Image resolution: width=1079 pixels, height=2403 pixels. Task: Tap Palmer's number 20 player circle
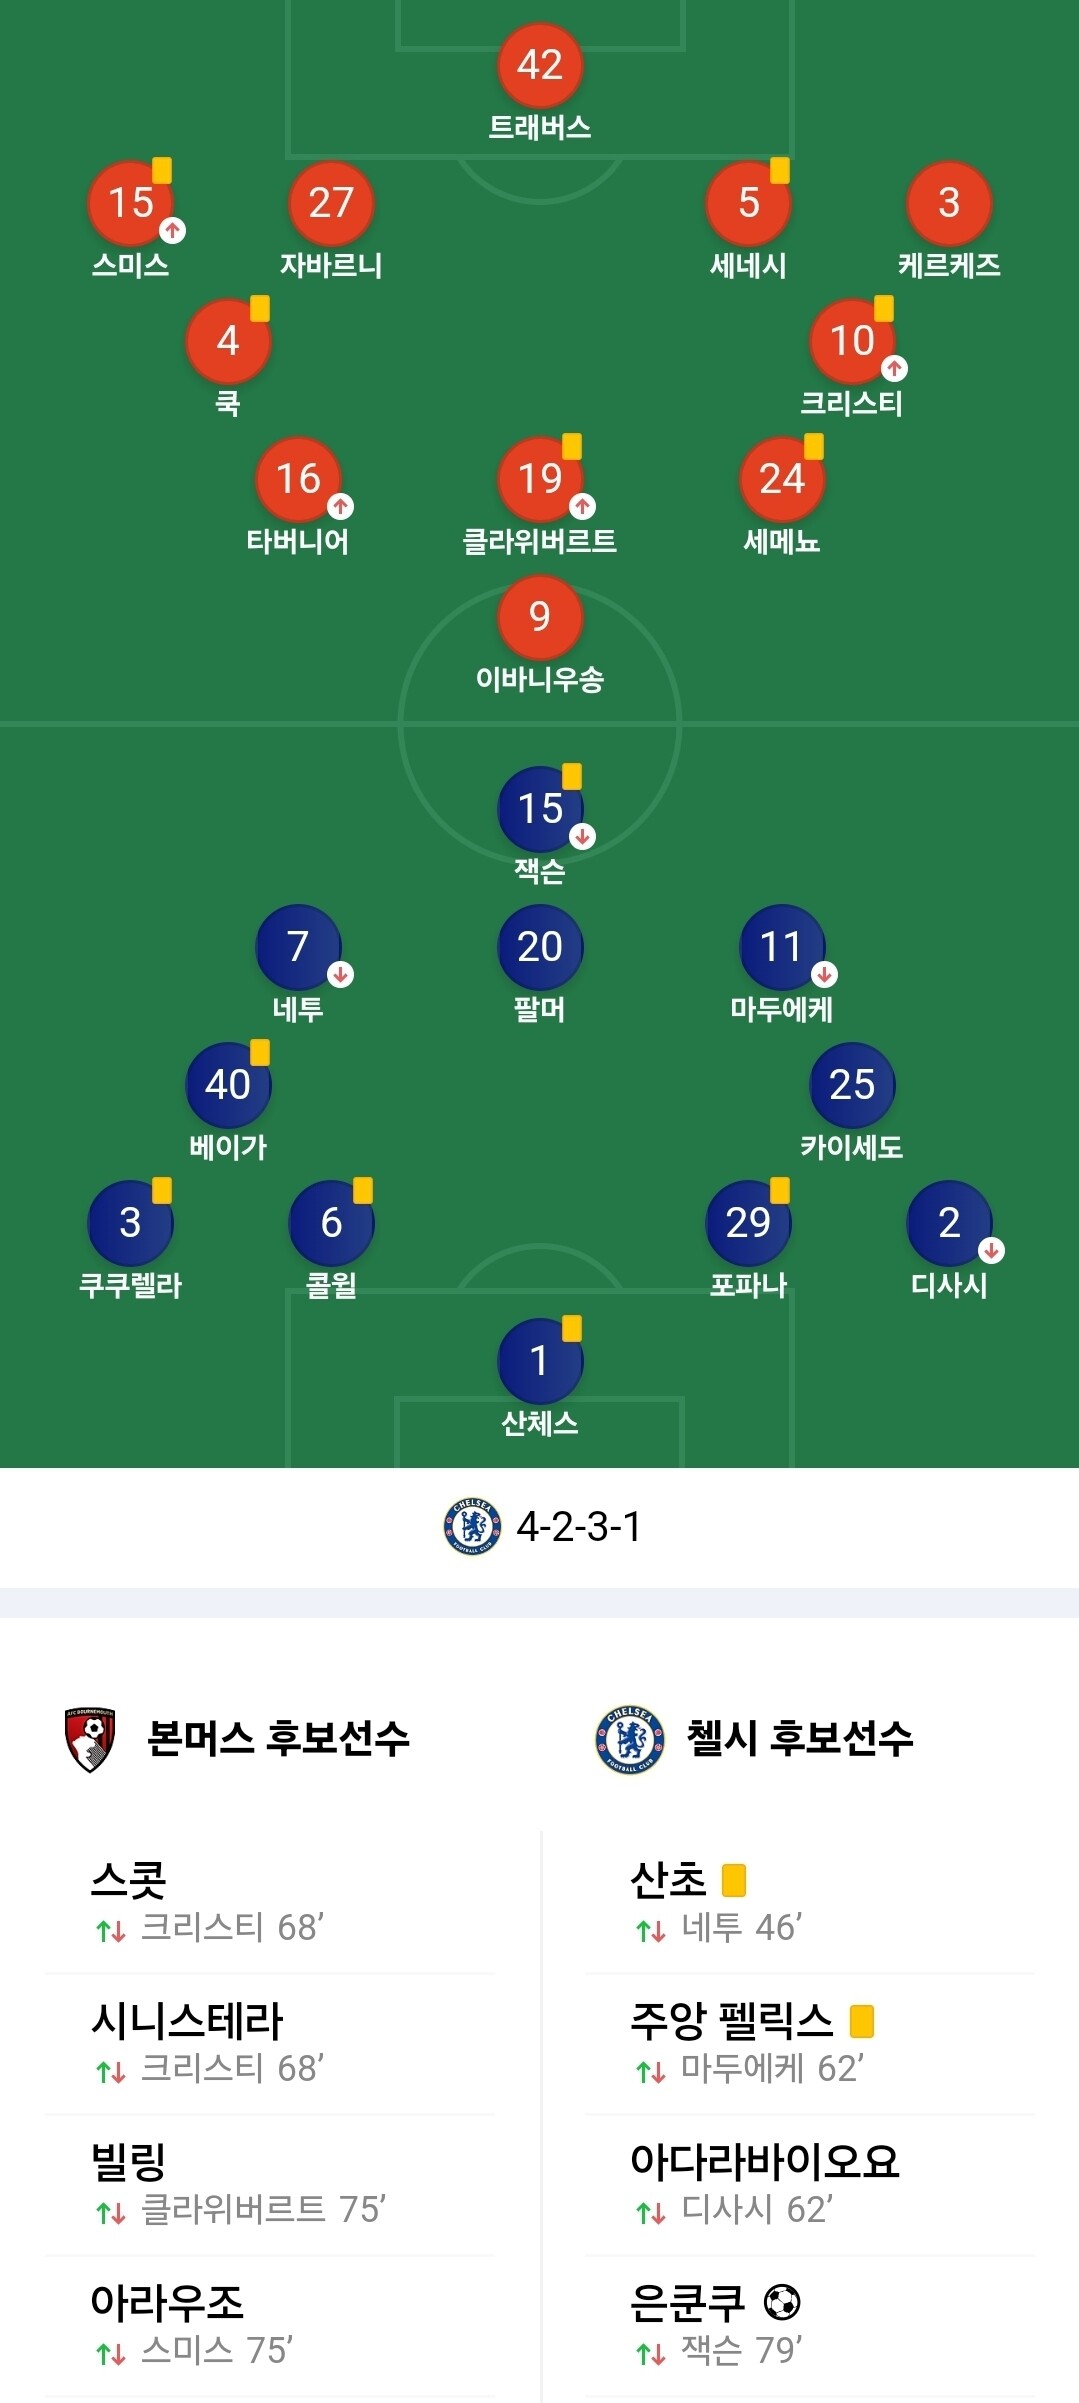540,946
